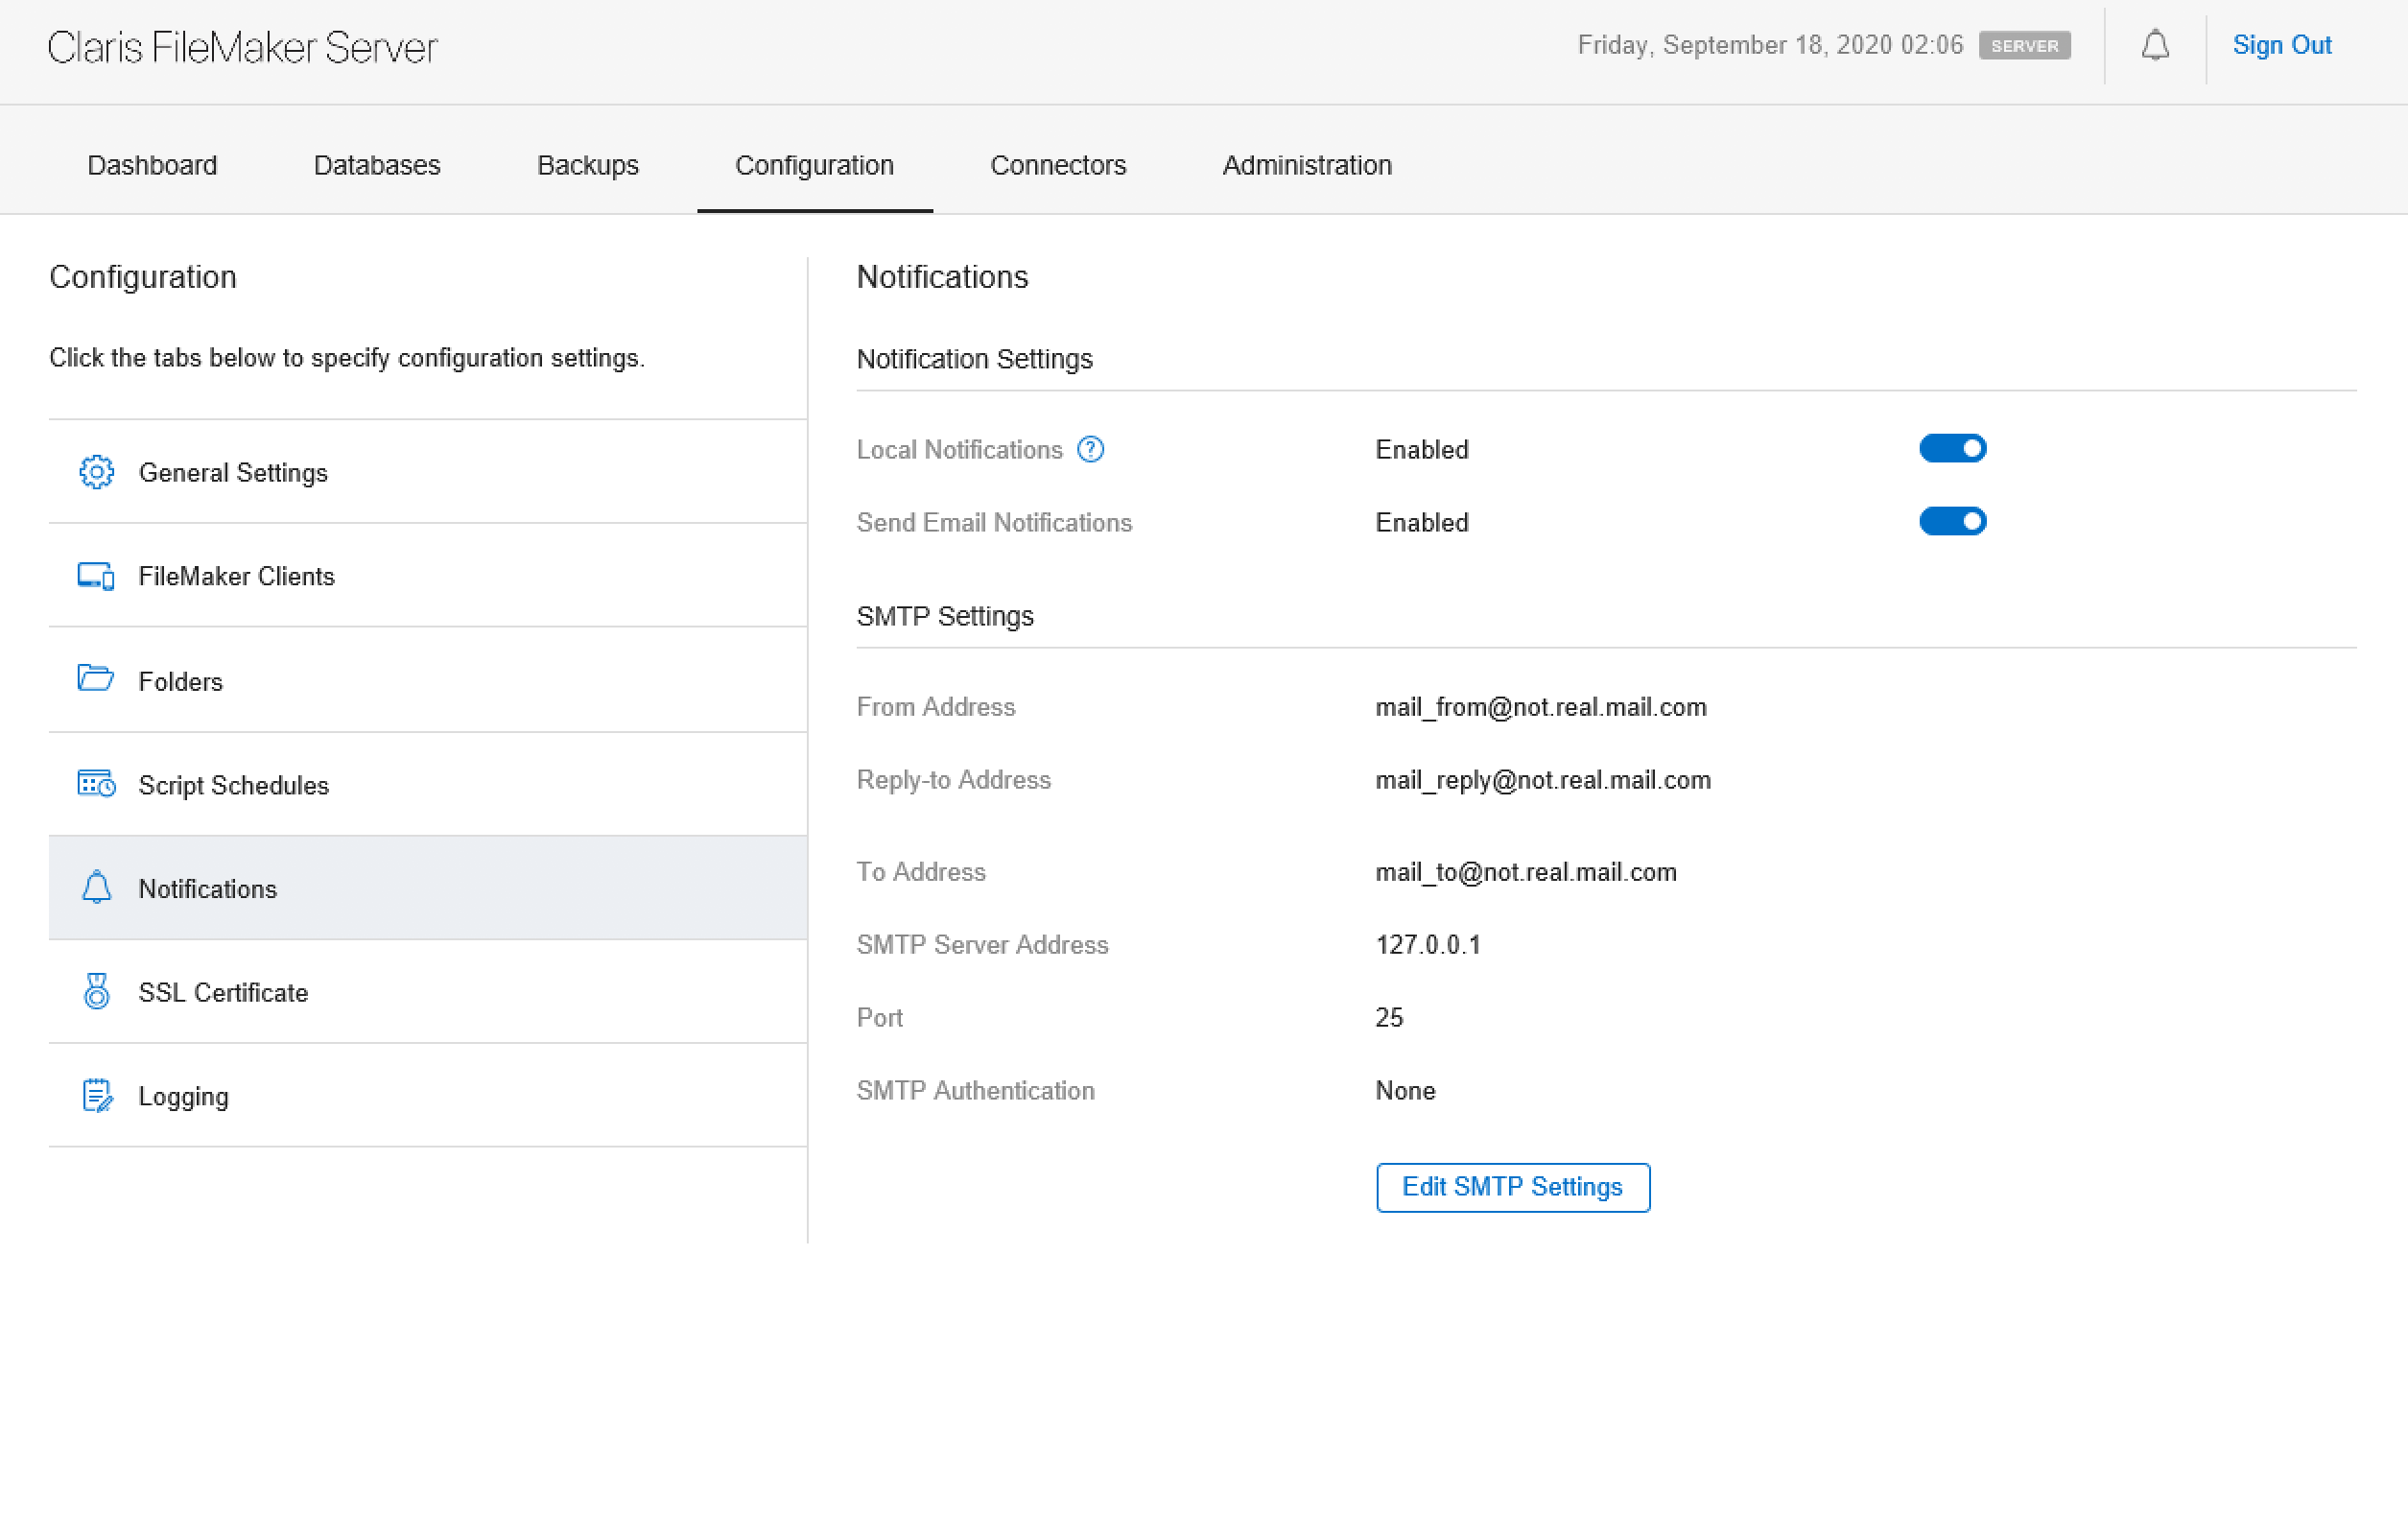This screenshot has width=2408, height=1539.
Task: Open the Administration tab
Action: coord(1306,165)
